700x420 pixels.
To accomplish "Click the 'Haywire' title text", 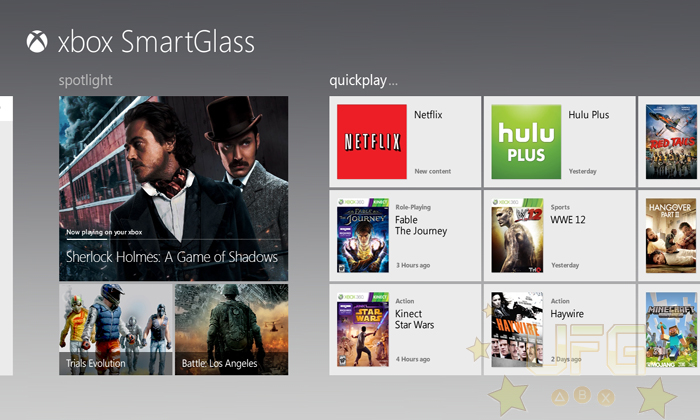I will click(567, 314).
